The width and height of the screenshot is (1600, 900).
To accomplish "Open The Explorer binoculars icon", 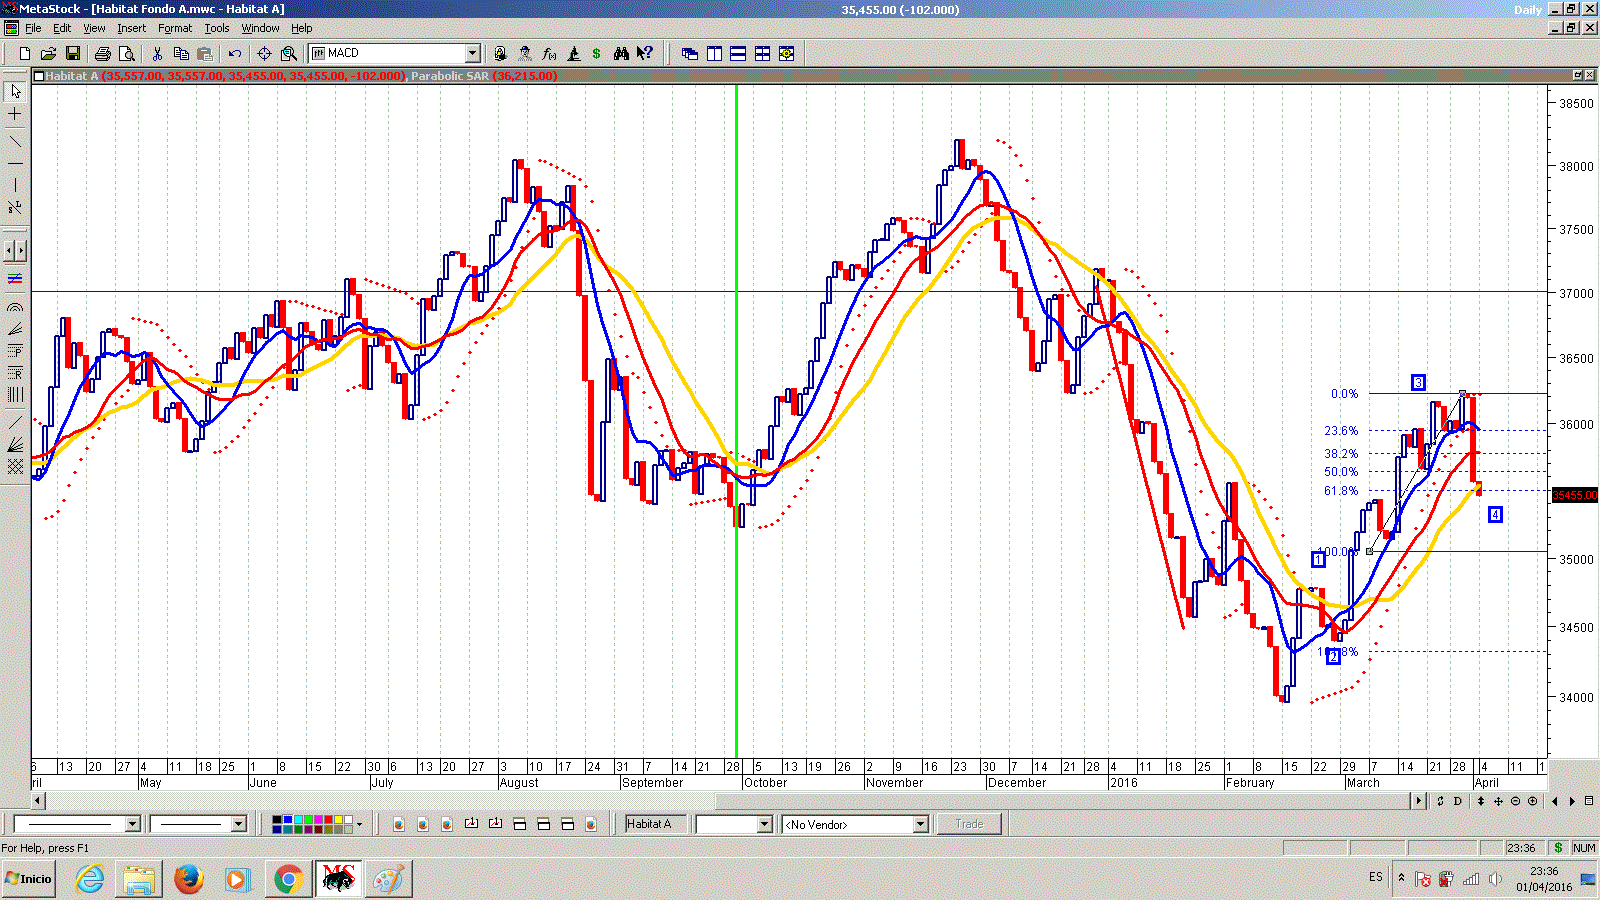I will pos(621,53).
